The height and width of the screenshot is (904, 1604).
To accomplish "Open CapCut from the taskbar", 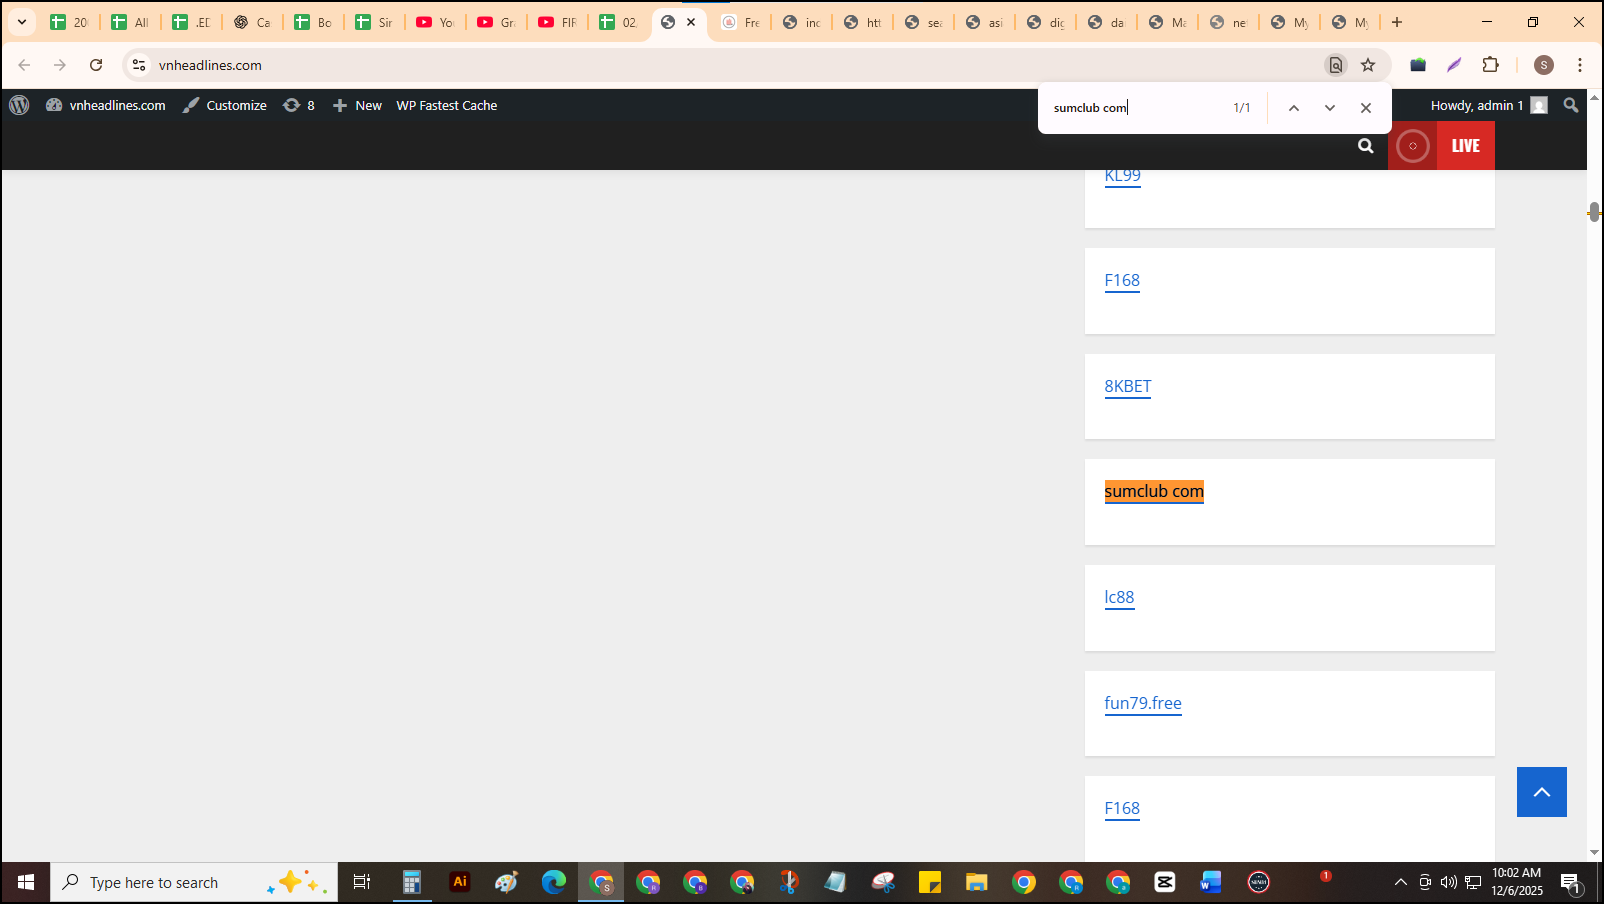I will click(x=1165, y=882).
